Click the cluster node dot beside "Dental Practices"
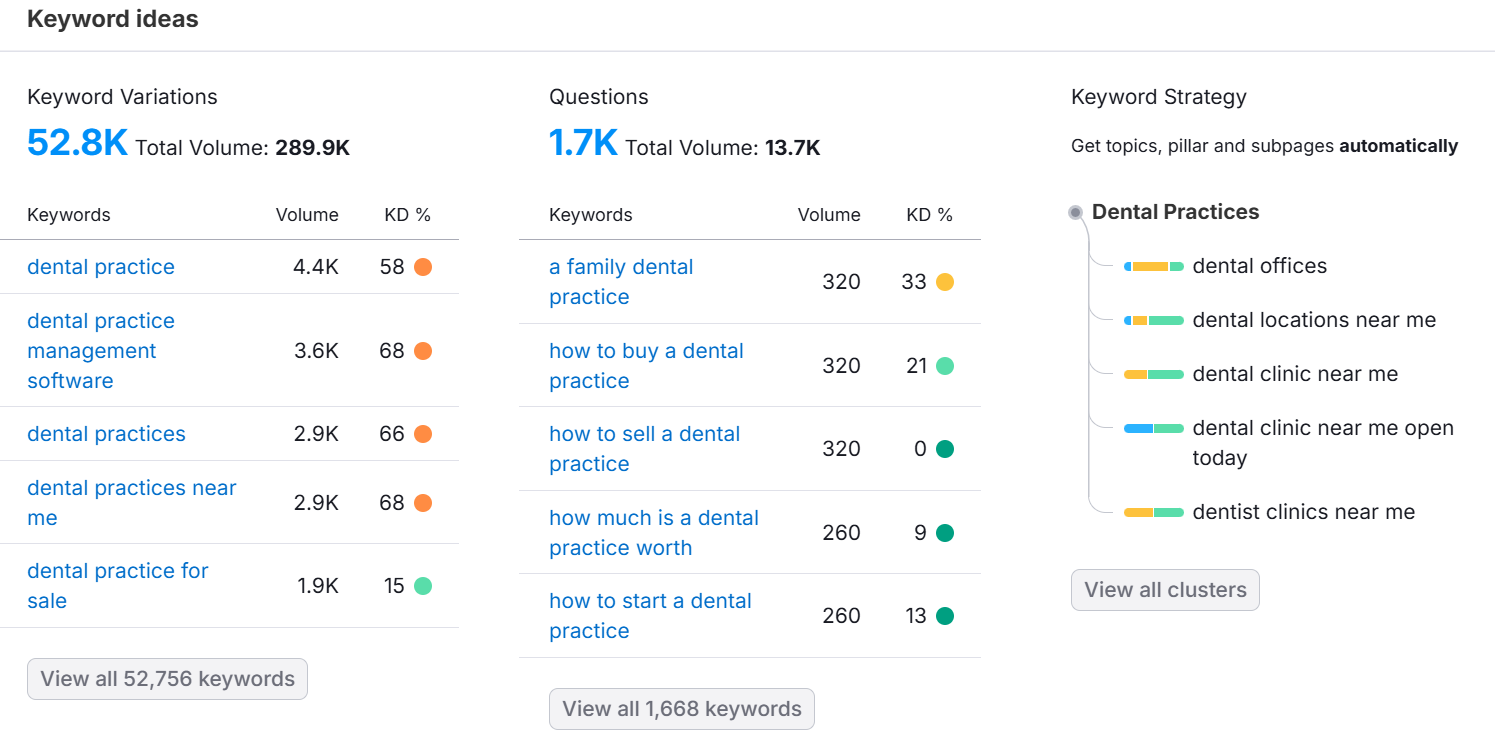This screenshot has height=743, width=1495. [1075, 211]
